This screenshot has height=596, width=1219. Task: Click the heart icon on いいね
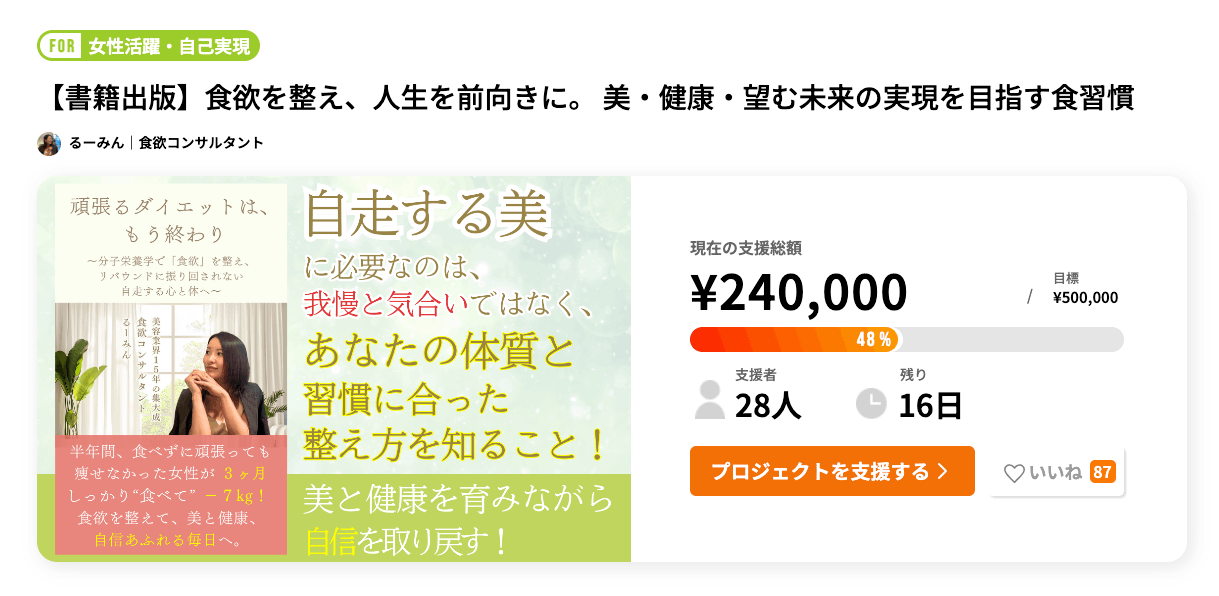coord(1014,473)
